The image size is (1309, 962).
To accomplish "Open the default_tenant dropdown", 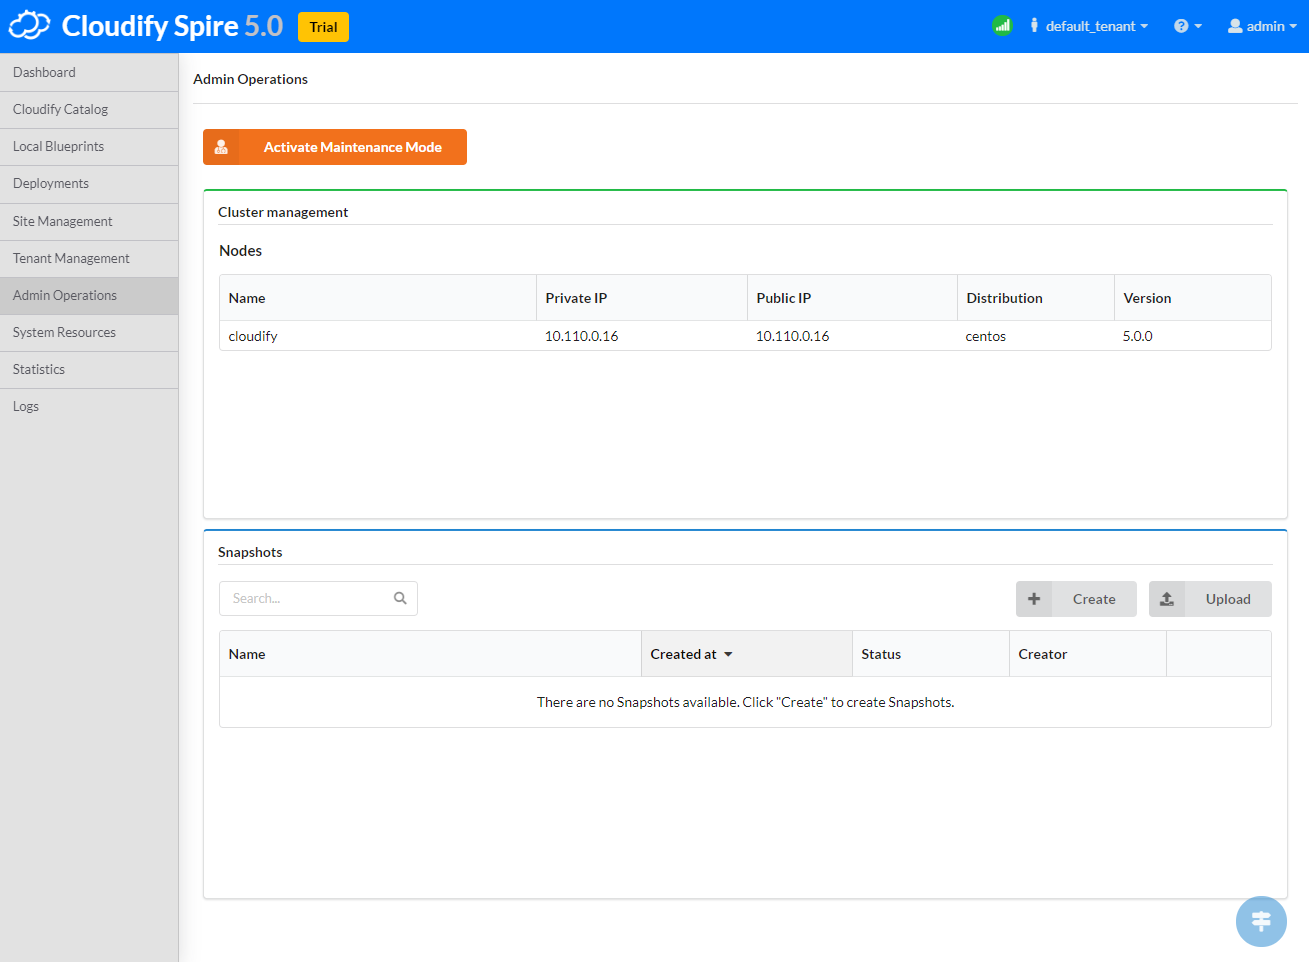I will coord(1090,26).
